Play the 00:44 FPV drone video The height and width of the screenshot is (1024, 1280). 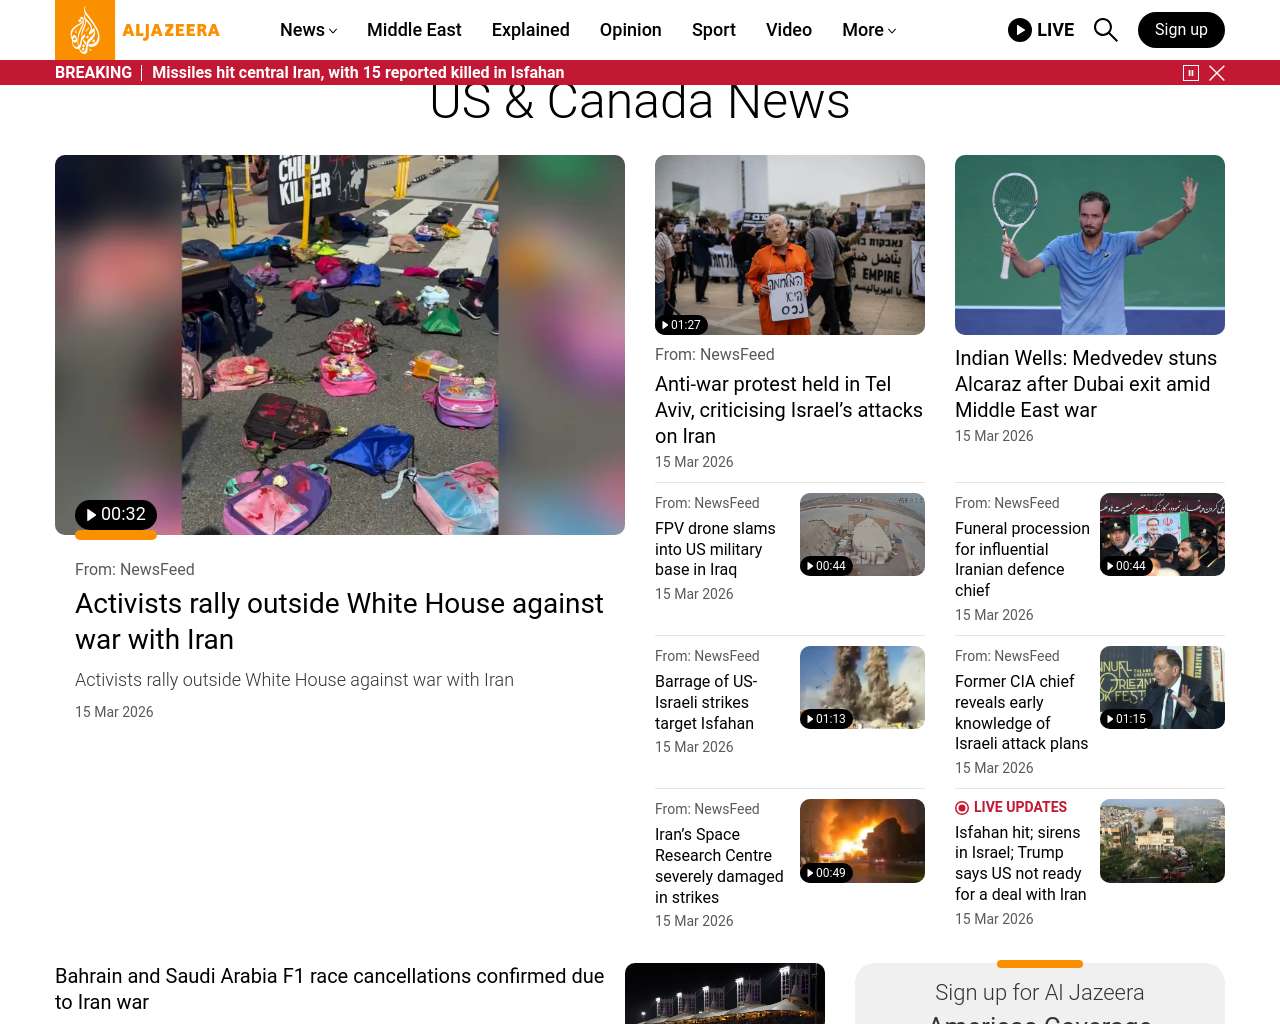[826, 566]
